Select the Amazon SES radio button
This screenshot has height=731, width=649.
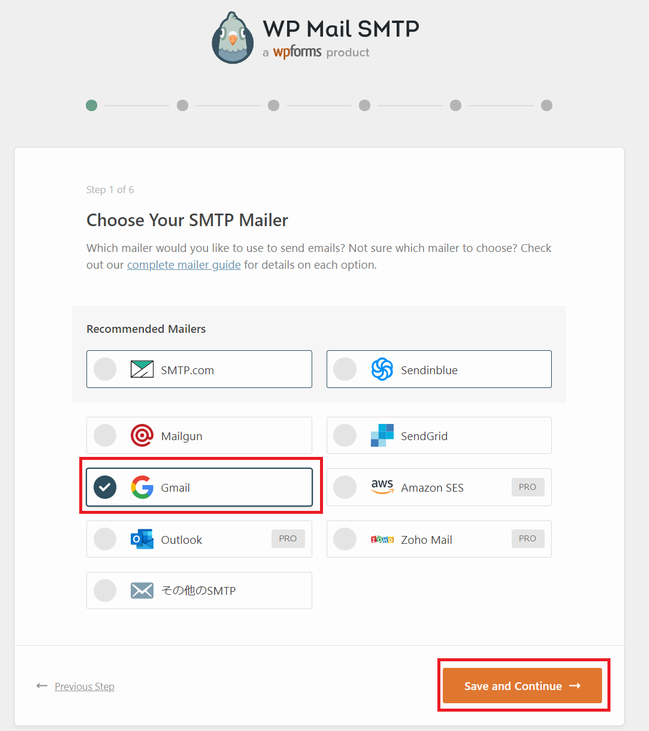[x=345, y=487]
